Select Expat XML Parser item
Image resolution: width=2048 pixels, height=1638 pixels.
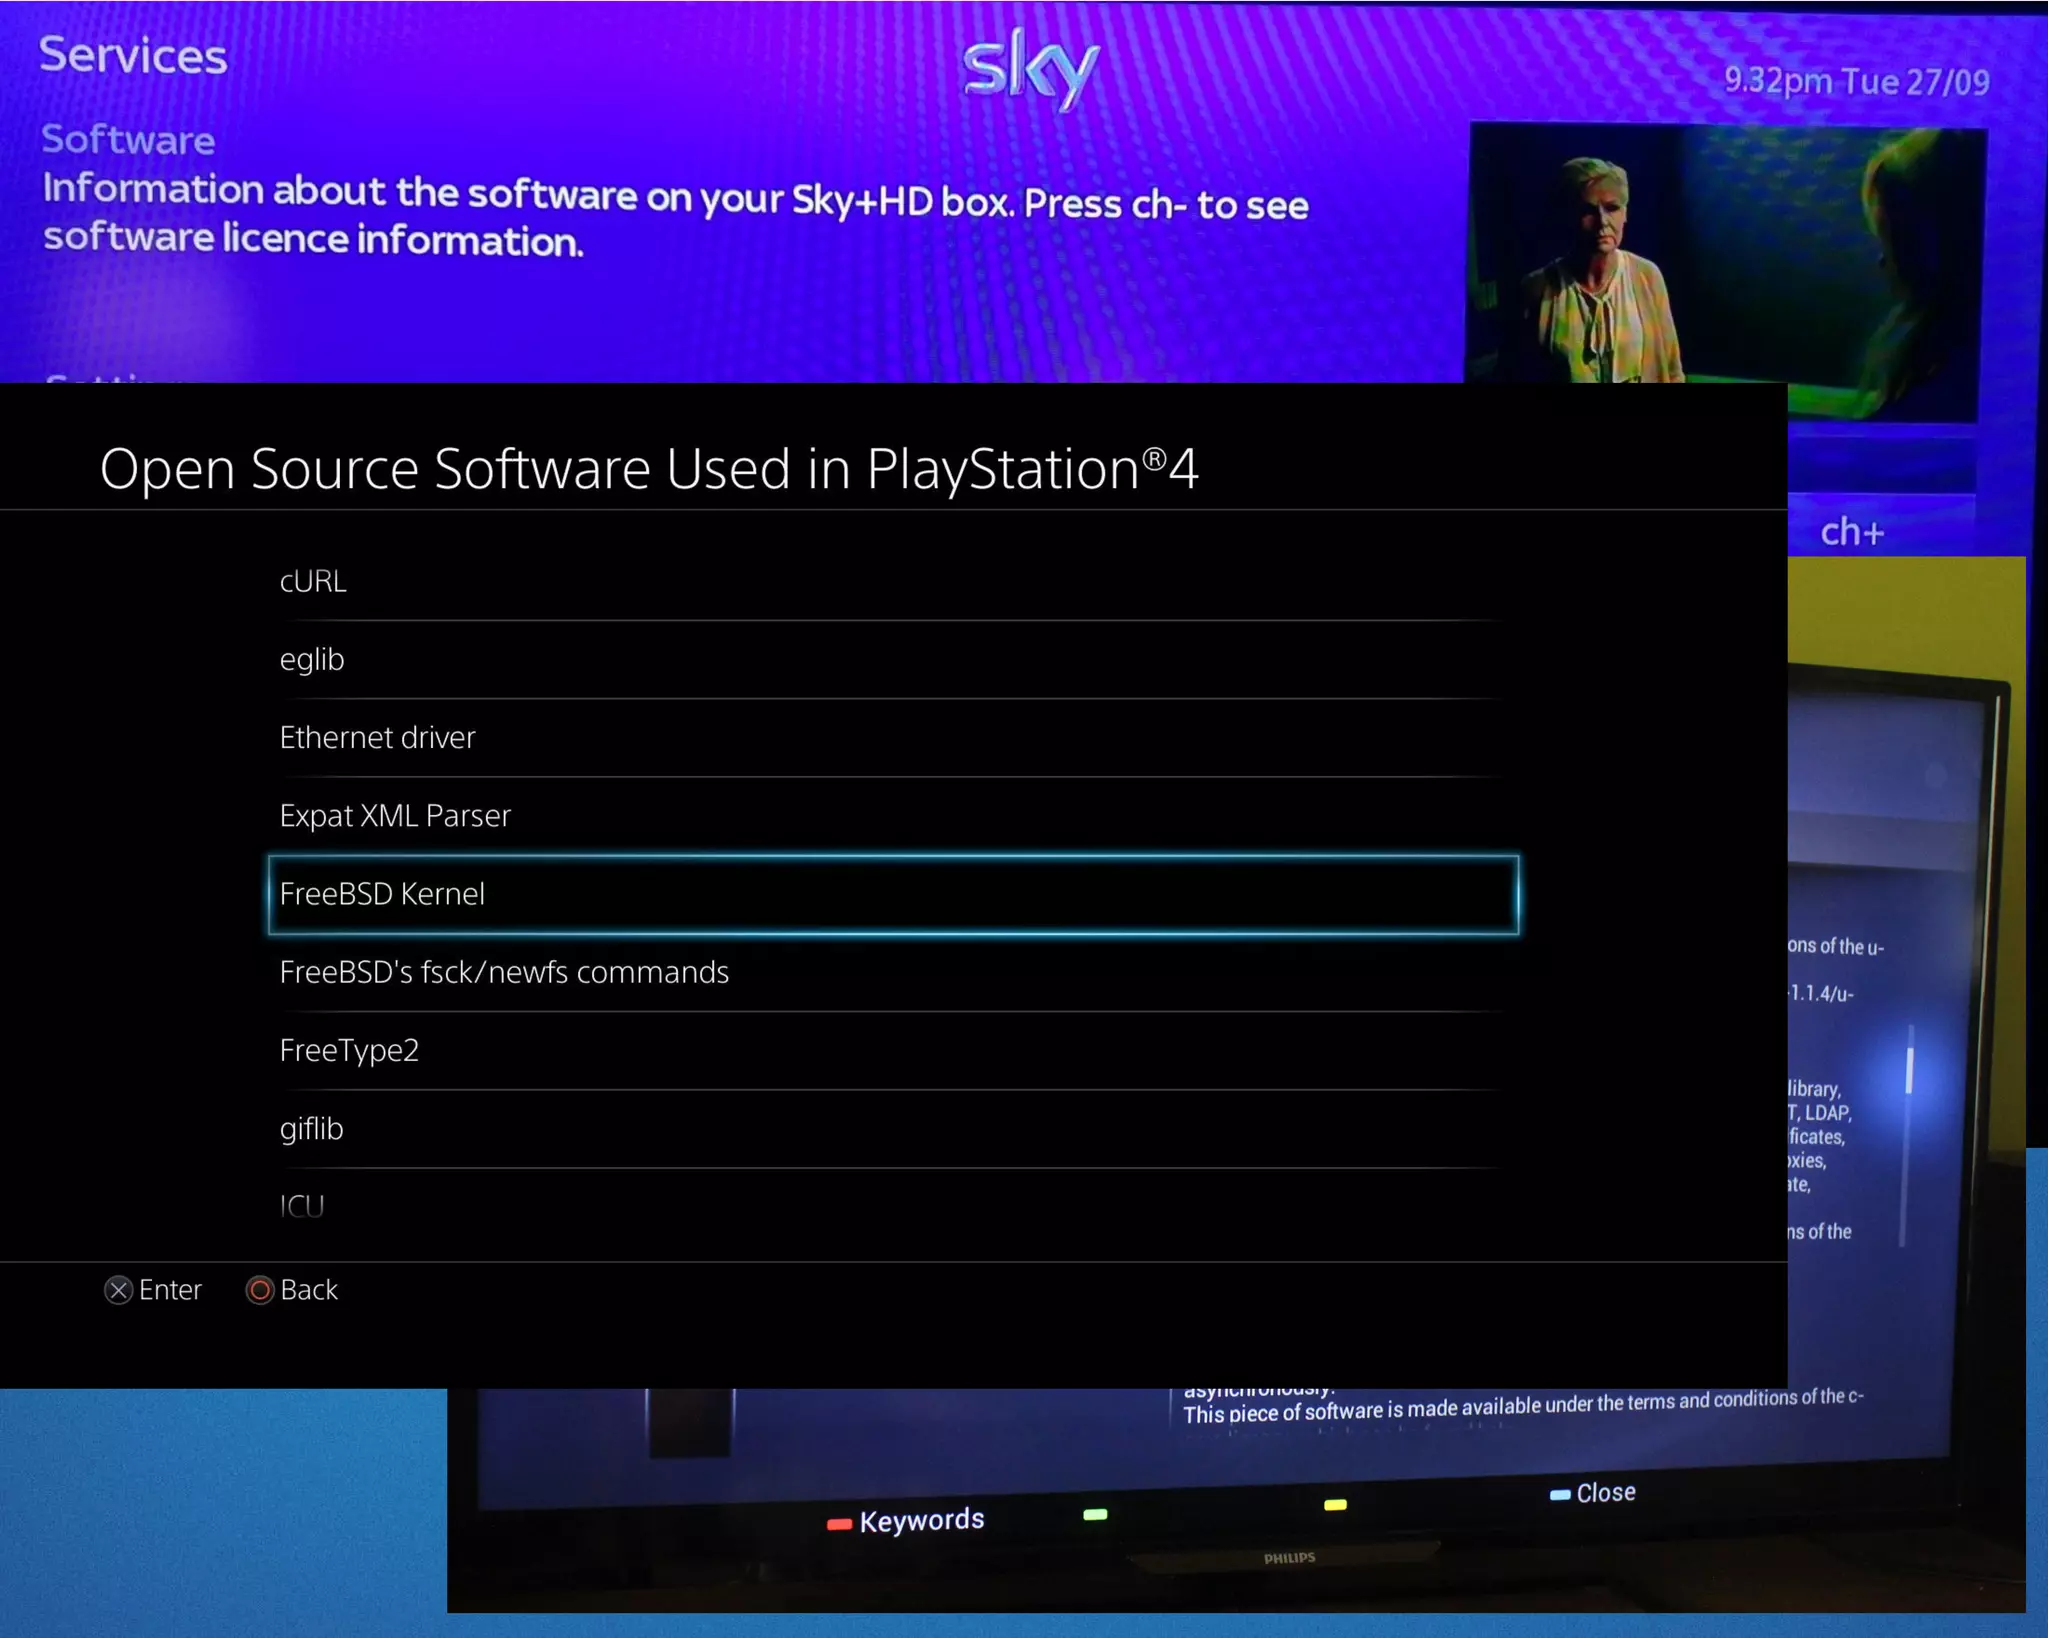(395, 815)
